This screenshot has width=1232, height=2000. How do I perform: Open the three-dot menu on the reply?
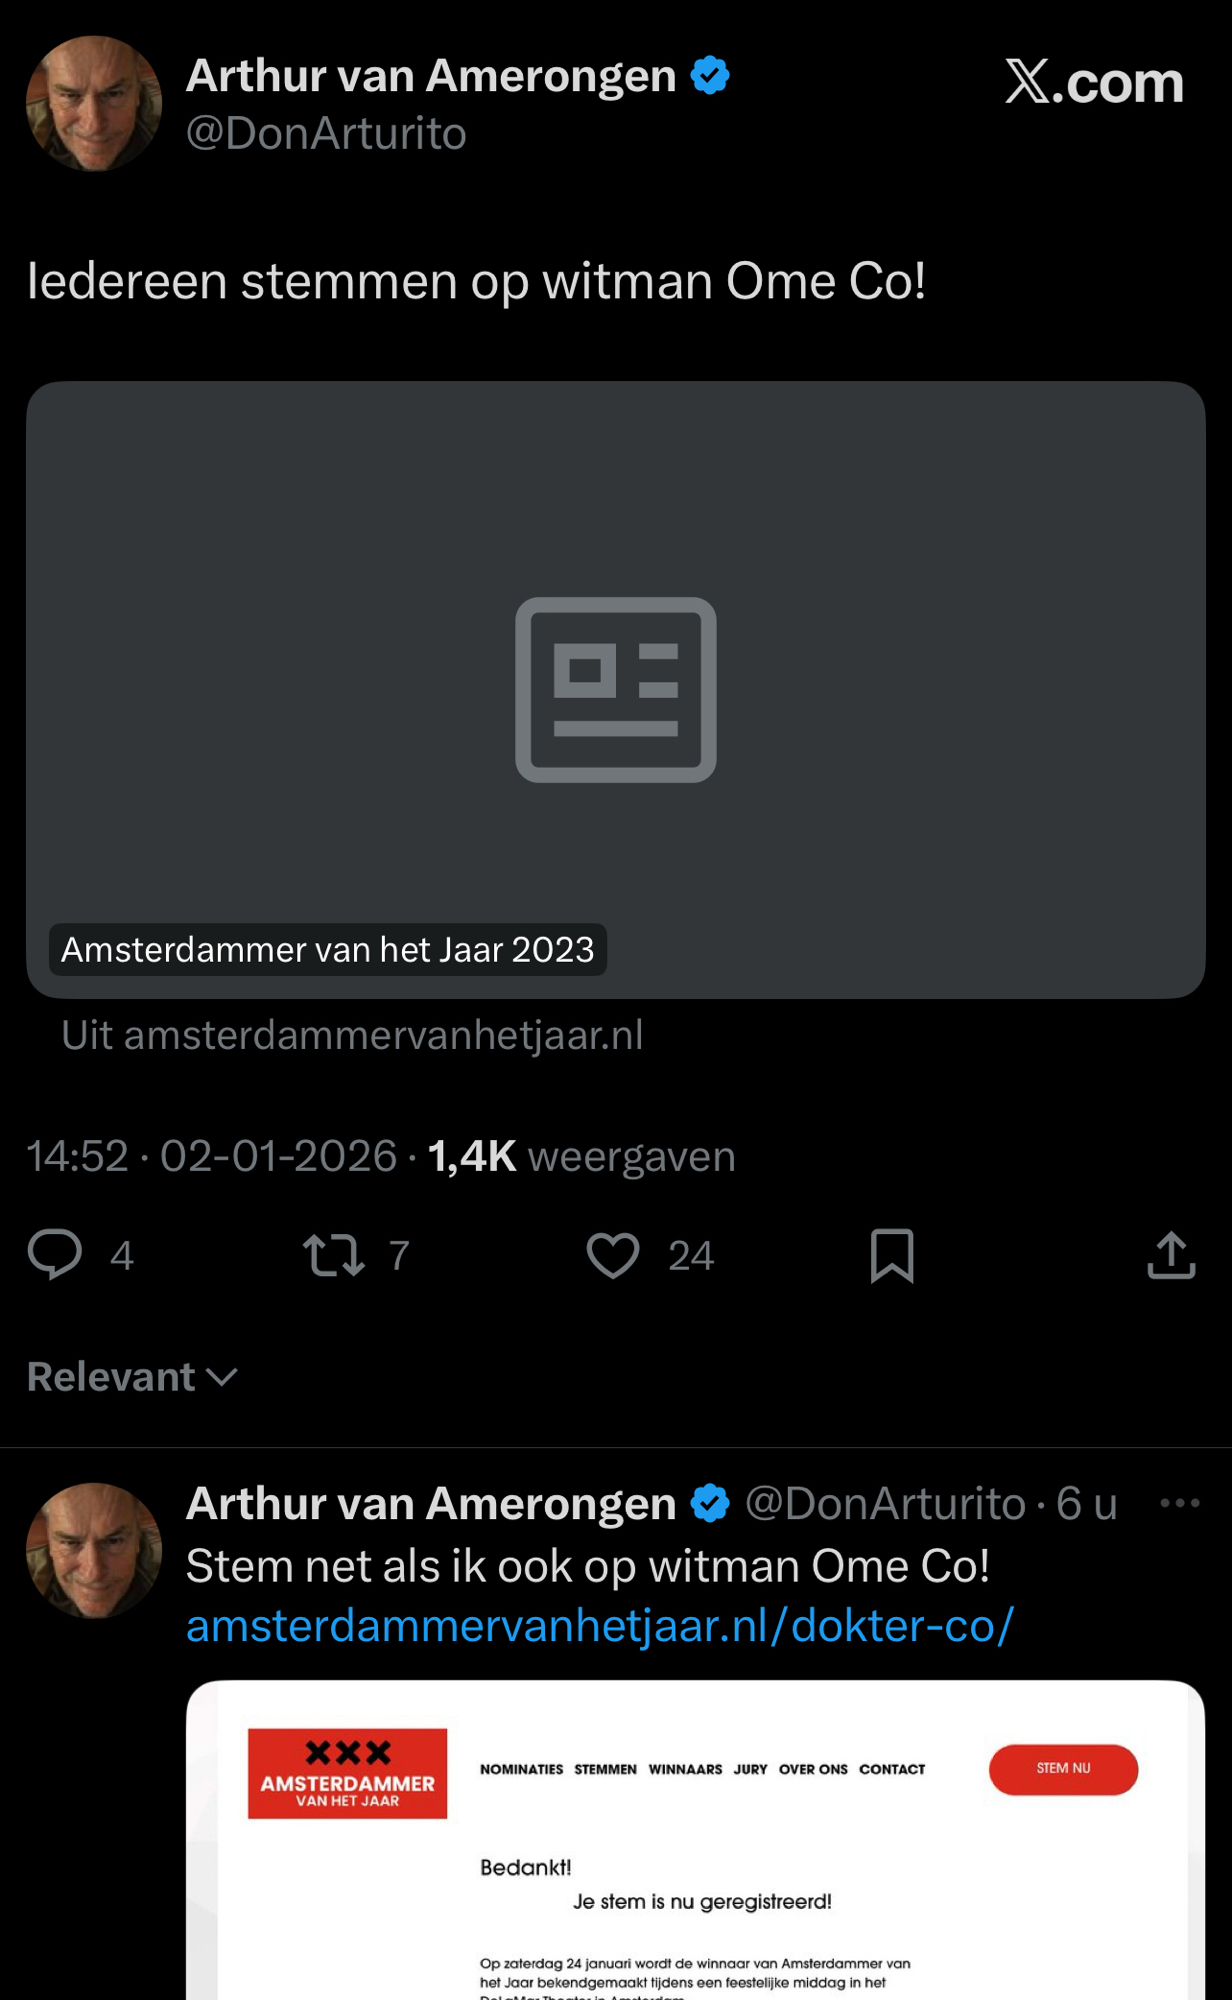[x=1179, y=1502]
